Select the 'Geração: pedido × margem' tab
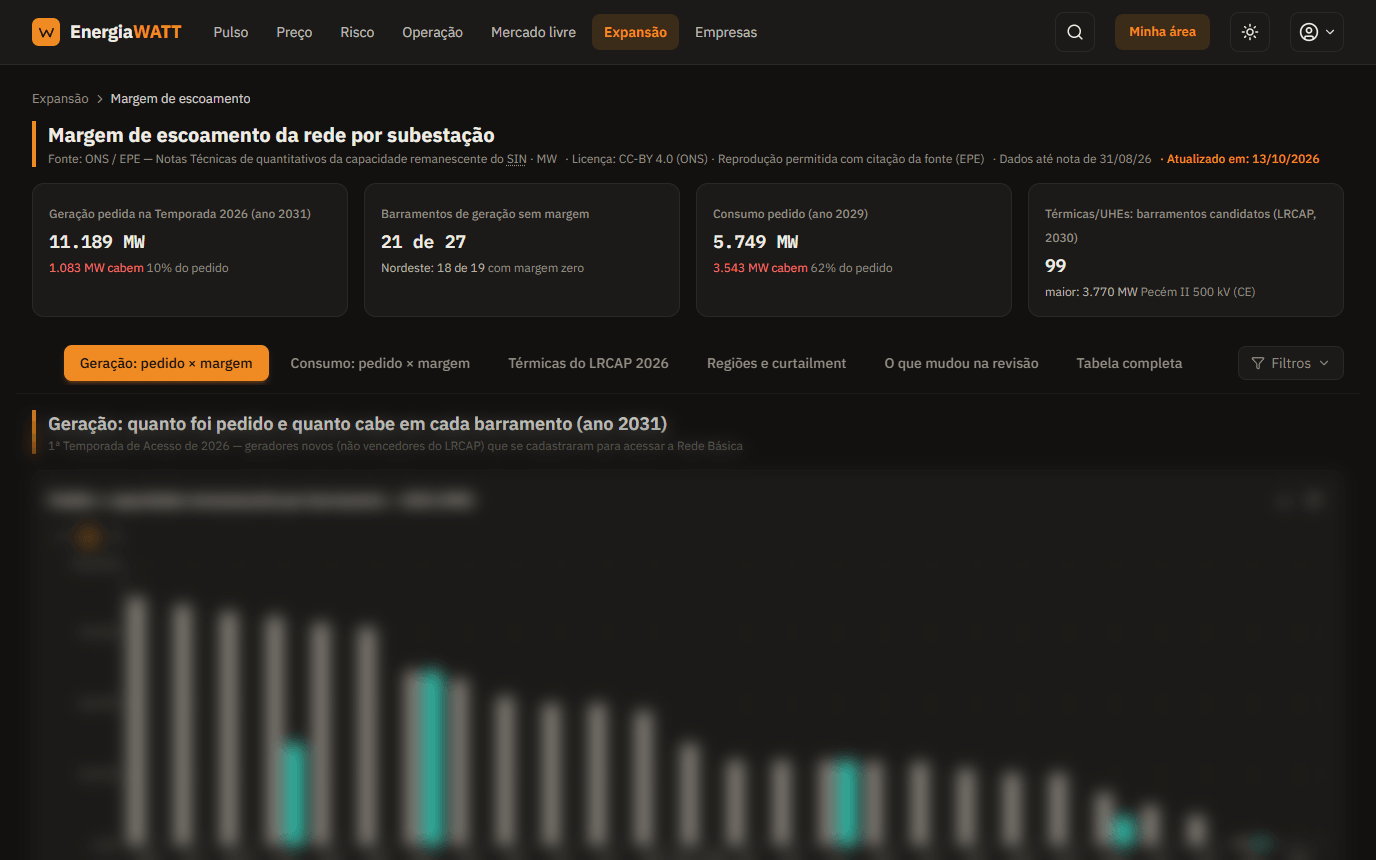The height and width of the screenshot is (860, 1376). [166, 363]
